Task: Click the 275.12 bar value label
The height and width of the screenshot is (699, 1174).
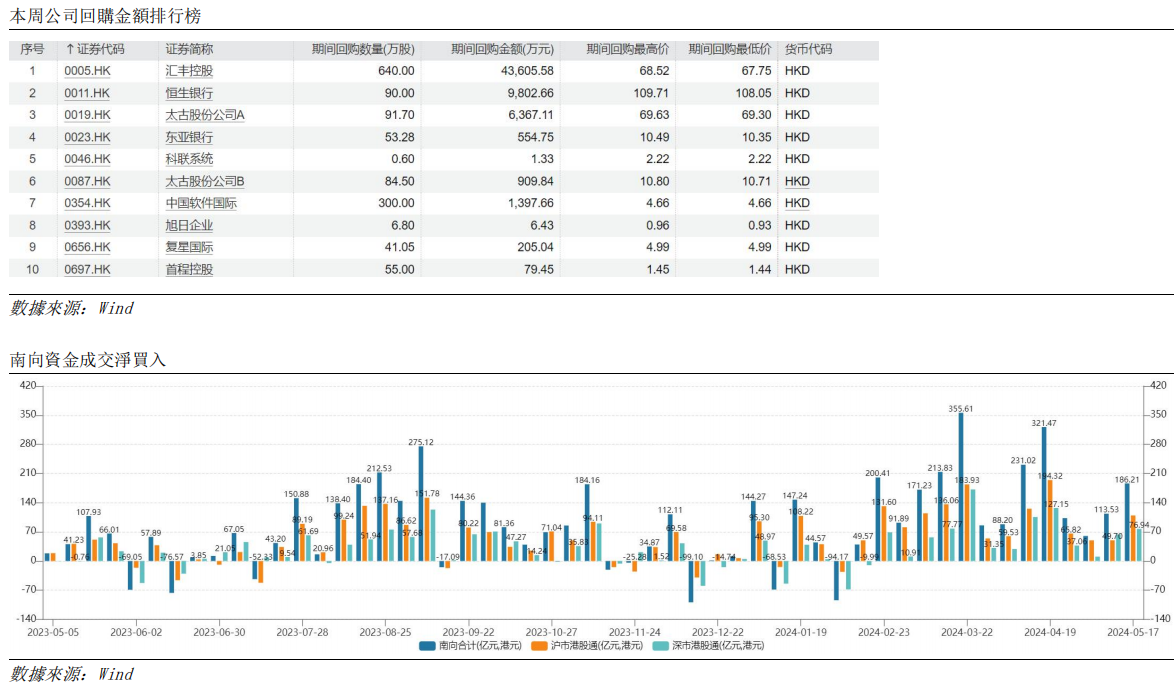Action: (421, 443)
